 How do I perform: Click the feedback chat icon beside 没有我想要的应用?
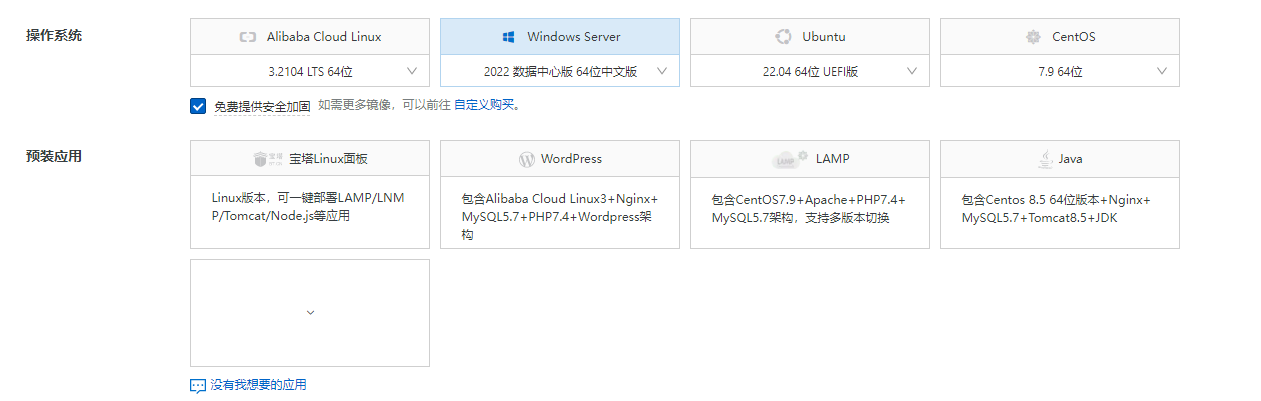click(x=198, y=385)
